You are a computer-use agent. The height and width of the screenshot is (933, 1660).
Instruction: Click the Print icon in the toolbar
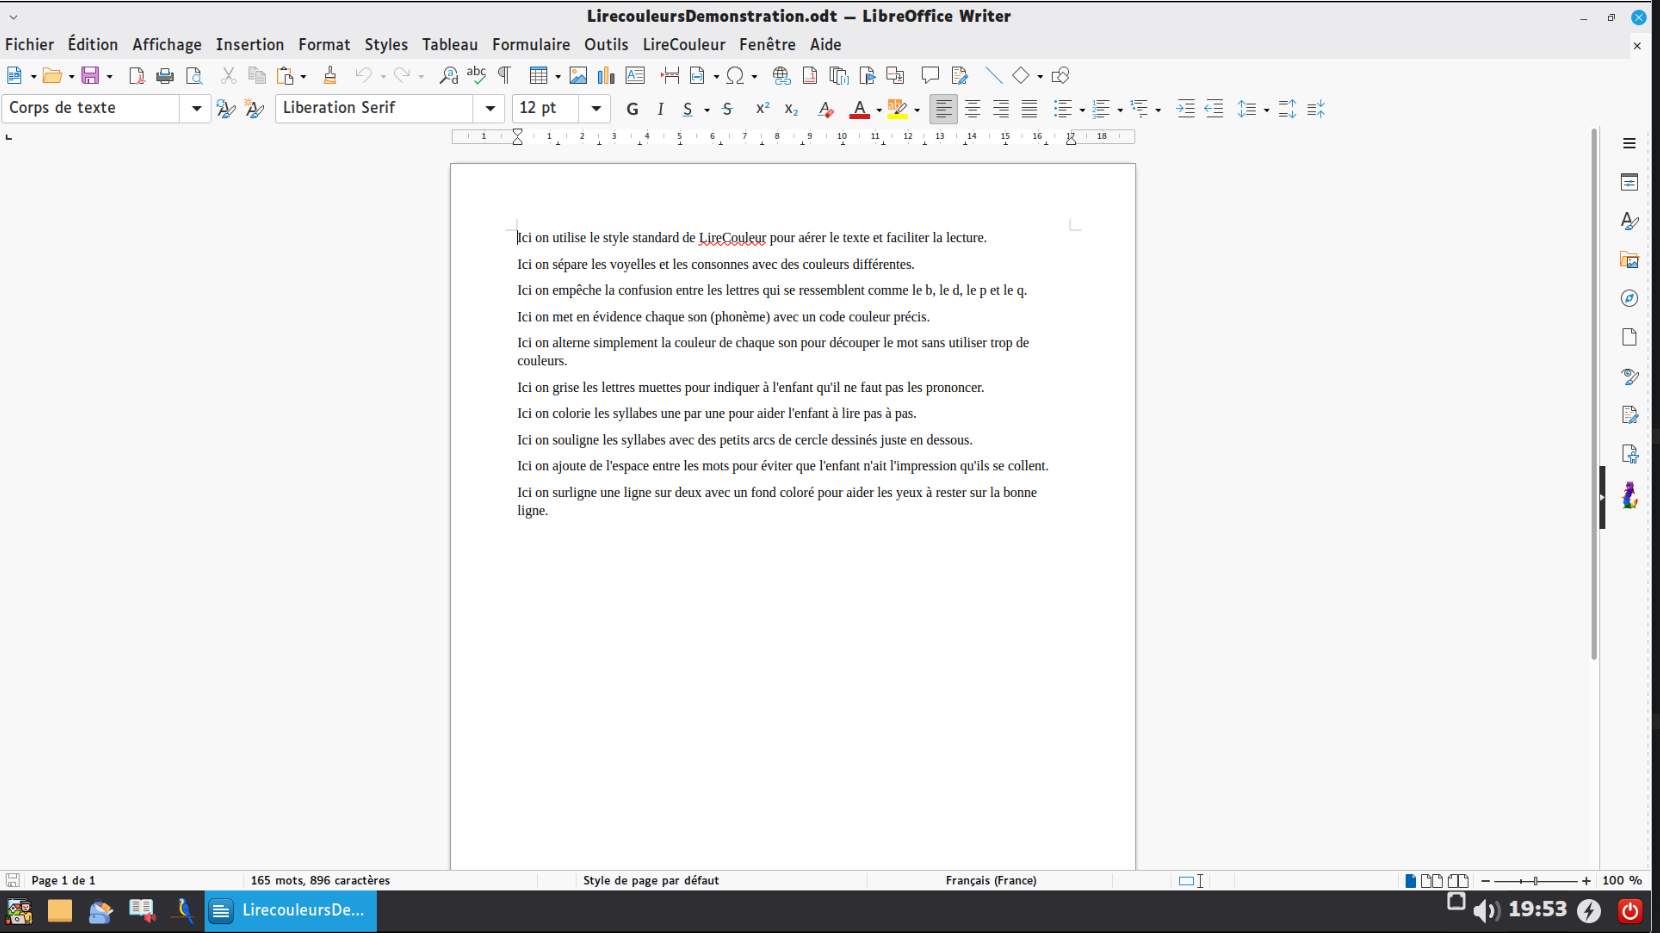pos(165,76)
